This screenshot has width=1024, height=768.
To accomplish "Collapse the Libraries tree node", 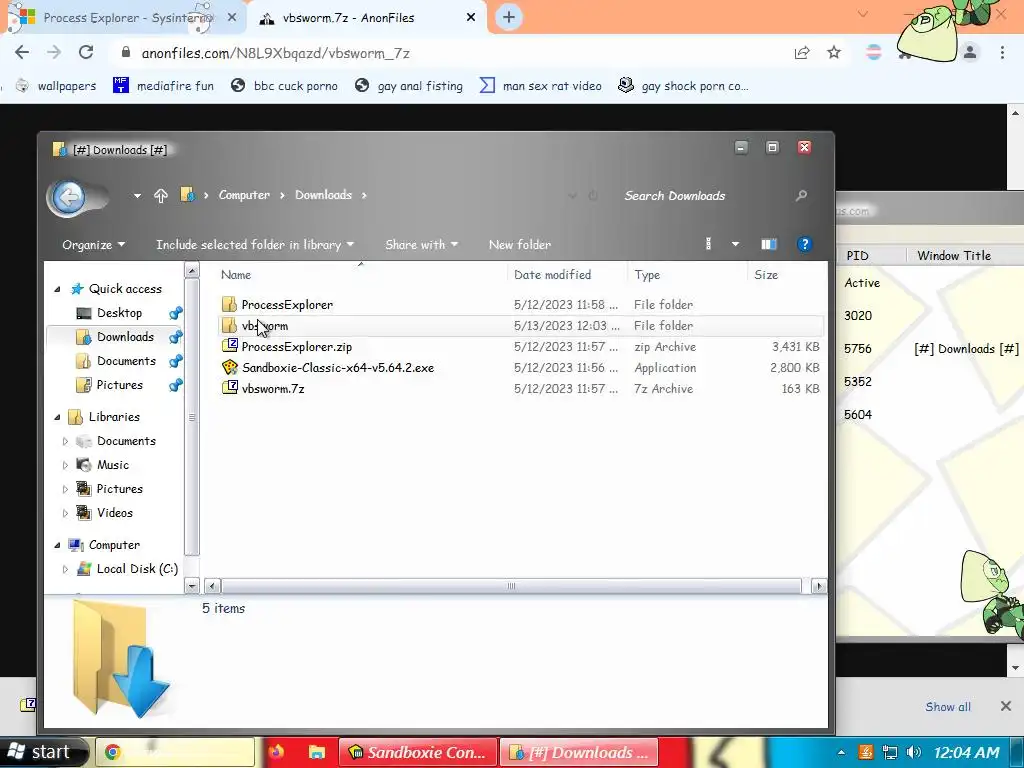I will pyautogui.click(x=57, y=417).
